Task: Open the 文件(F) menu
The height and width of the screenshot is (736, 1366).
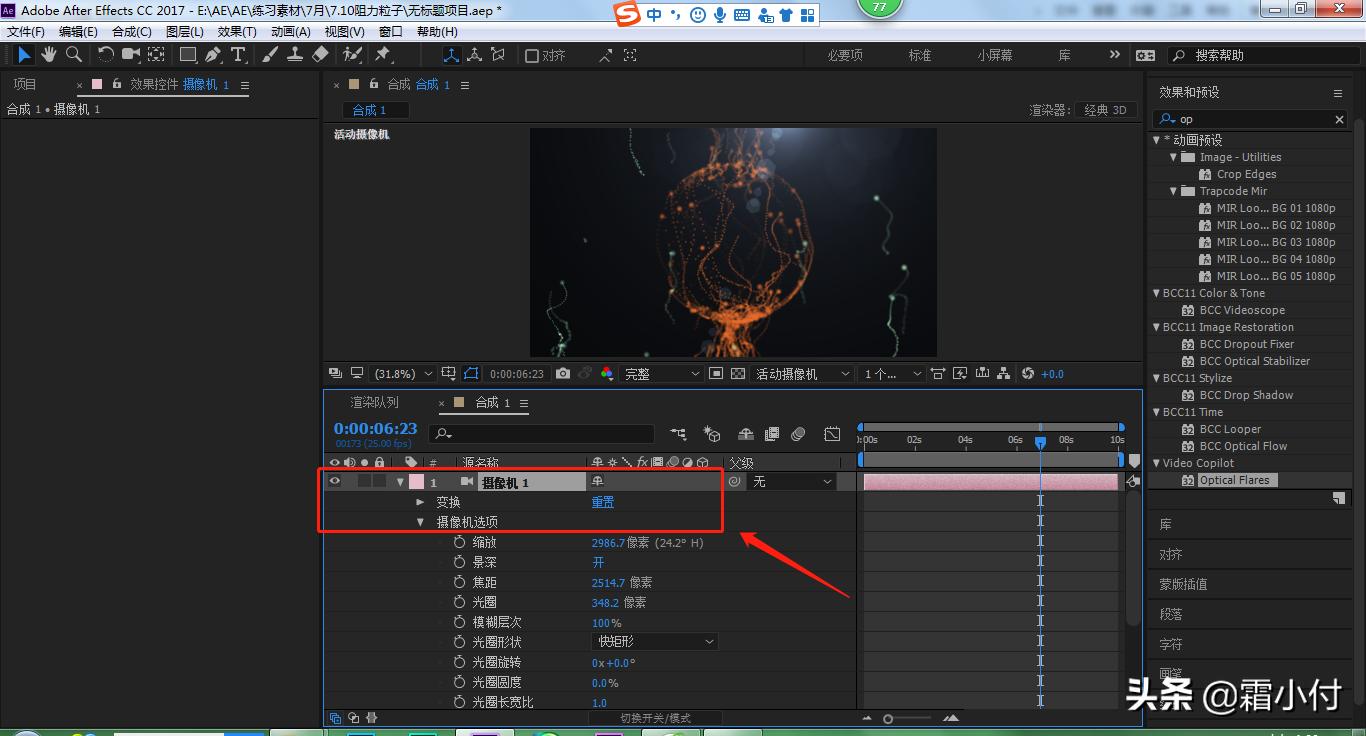Action: [x=26, y=32]
